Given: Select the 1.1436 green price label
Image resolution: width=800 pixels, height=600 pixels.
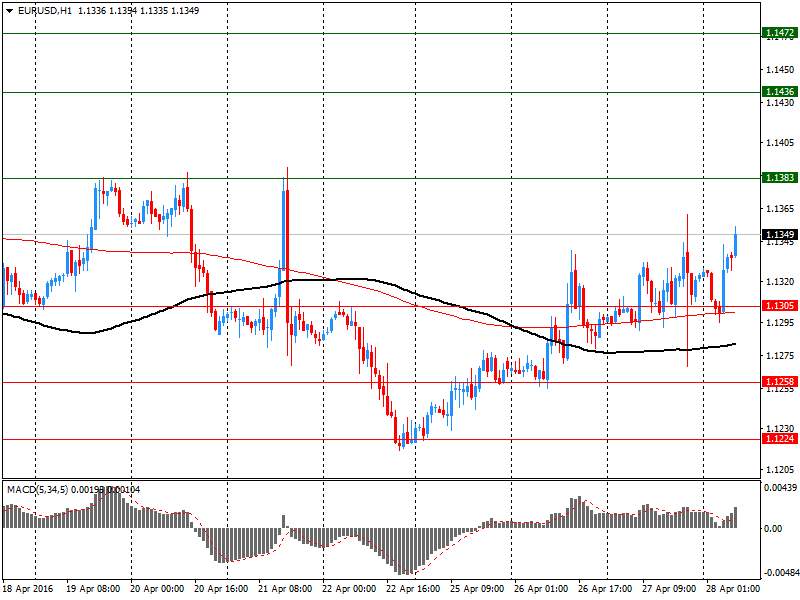Looking at the screenshot, I should click(x=779, y=91).
